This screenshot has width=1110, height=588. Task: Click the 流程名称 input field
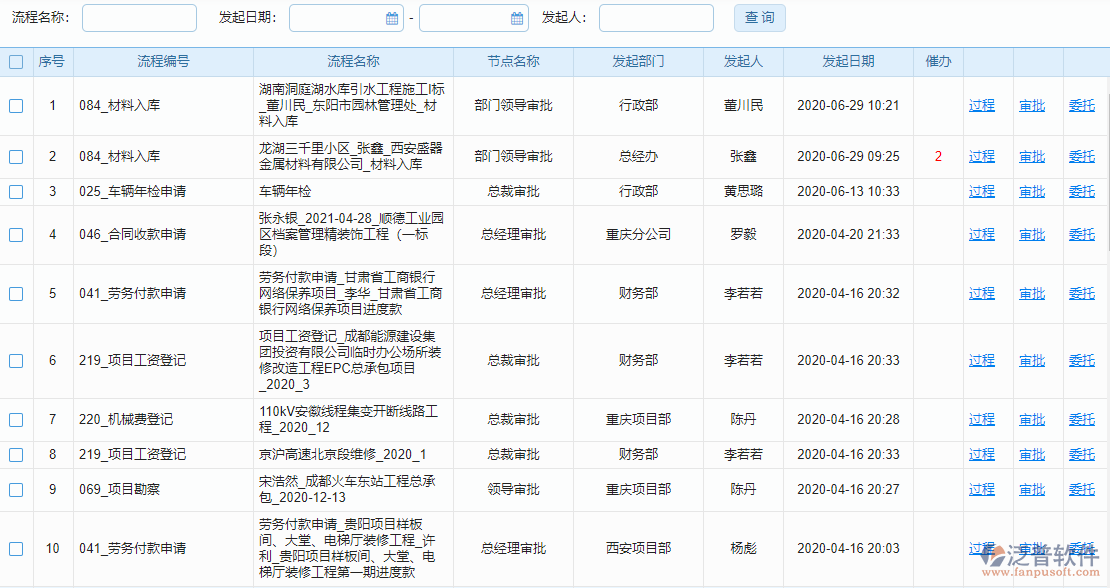click(138, 18)
